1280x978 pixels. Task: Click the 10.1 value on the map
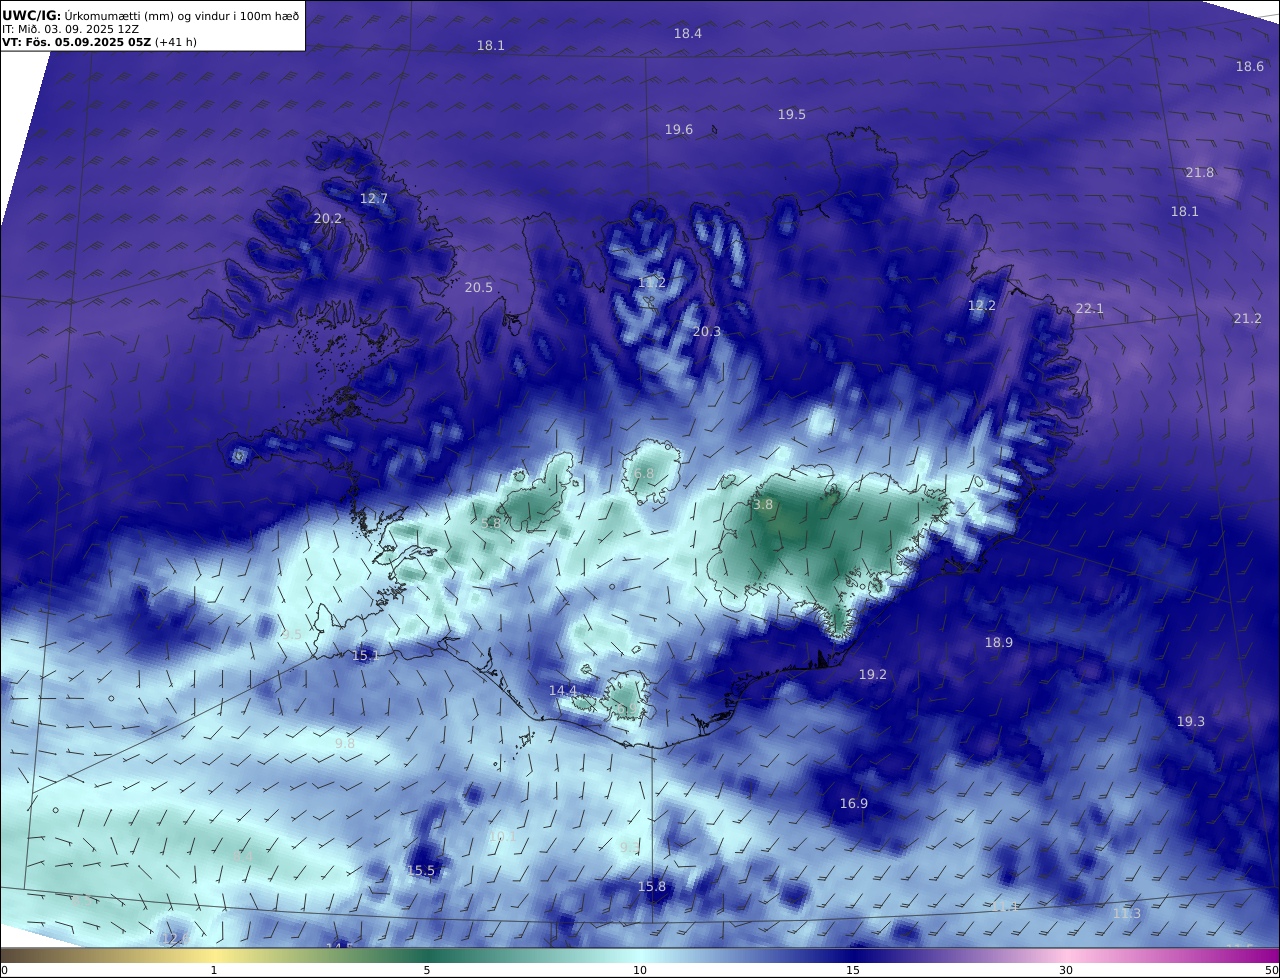coord(502,836)
